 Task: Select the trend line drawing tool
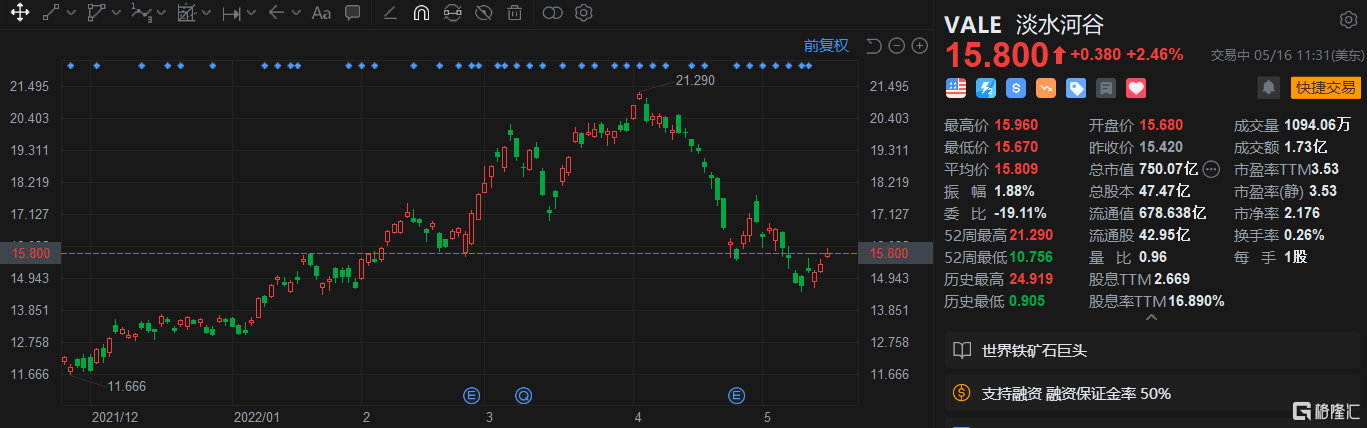[52, 13]
